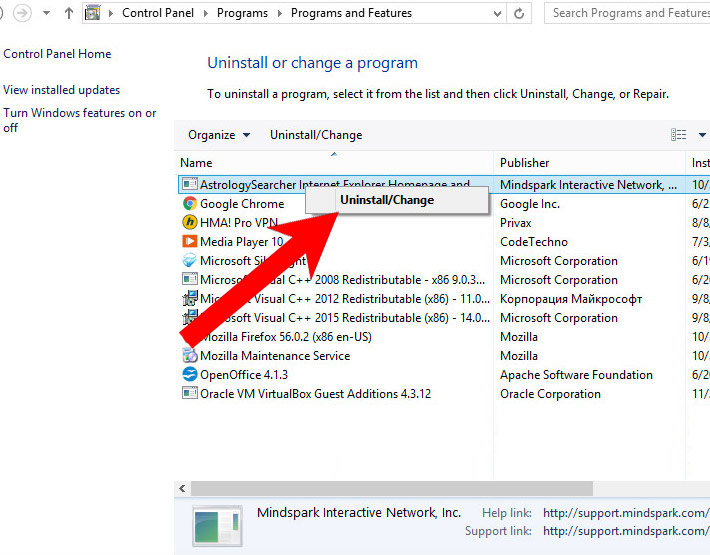This screenshot has height=555, width=710.
Task: Change view with the view options icon
Action: tap(678, 134)
